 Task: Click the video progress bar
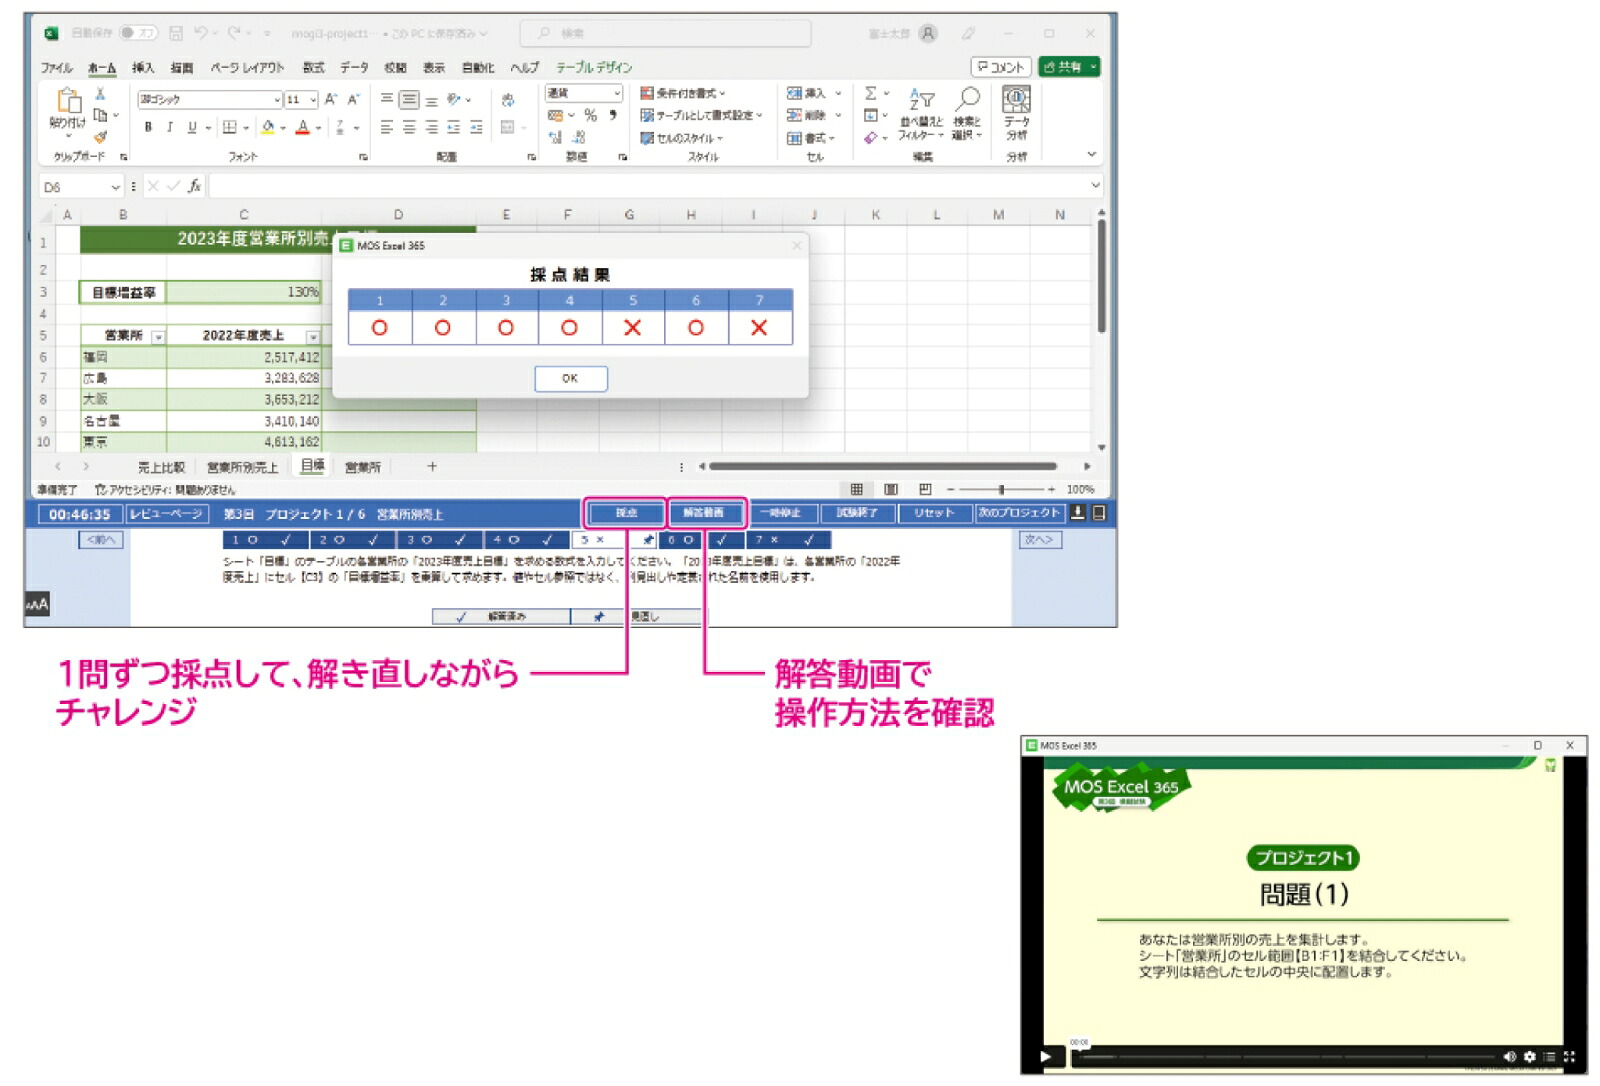[x=1285, y=1056]
